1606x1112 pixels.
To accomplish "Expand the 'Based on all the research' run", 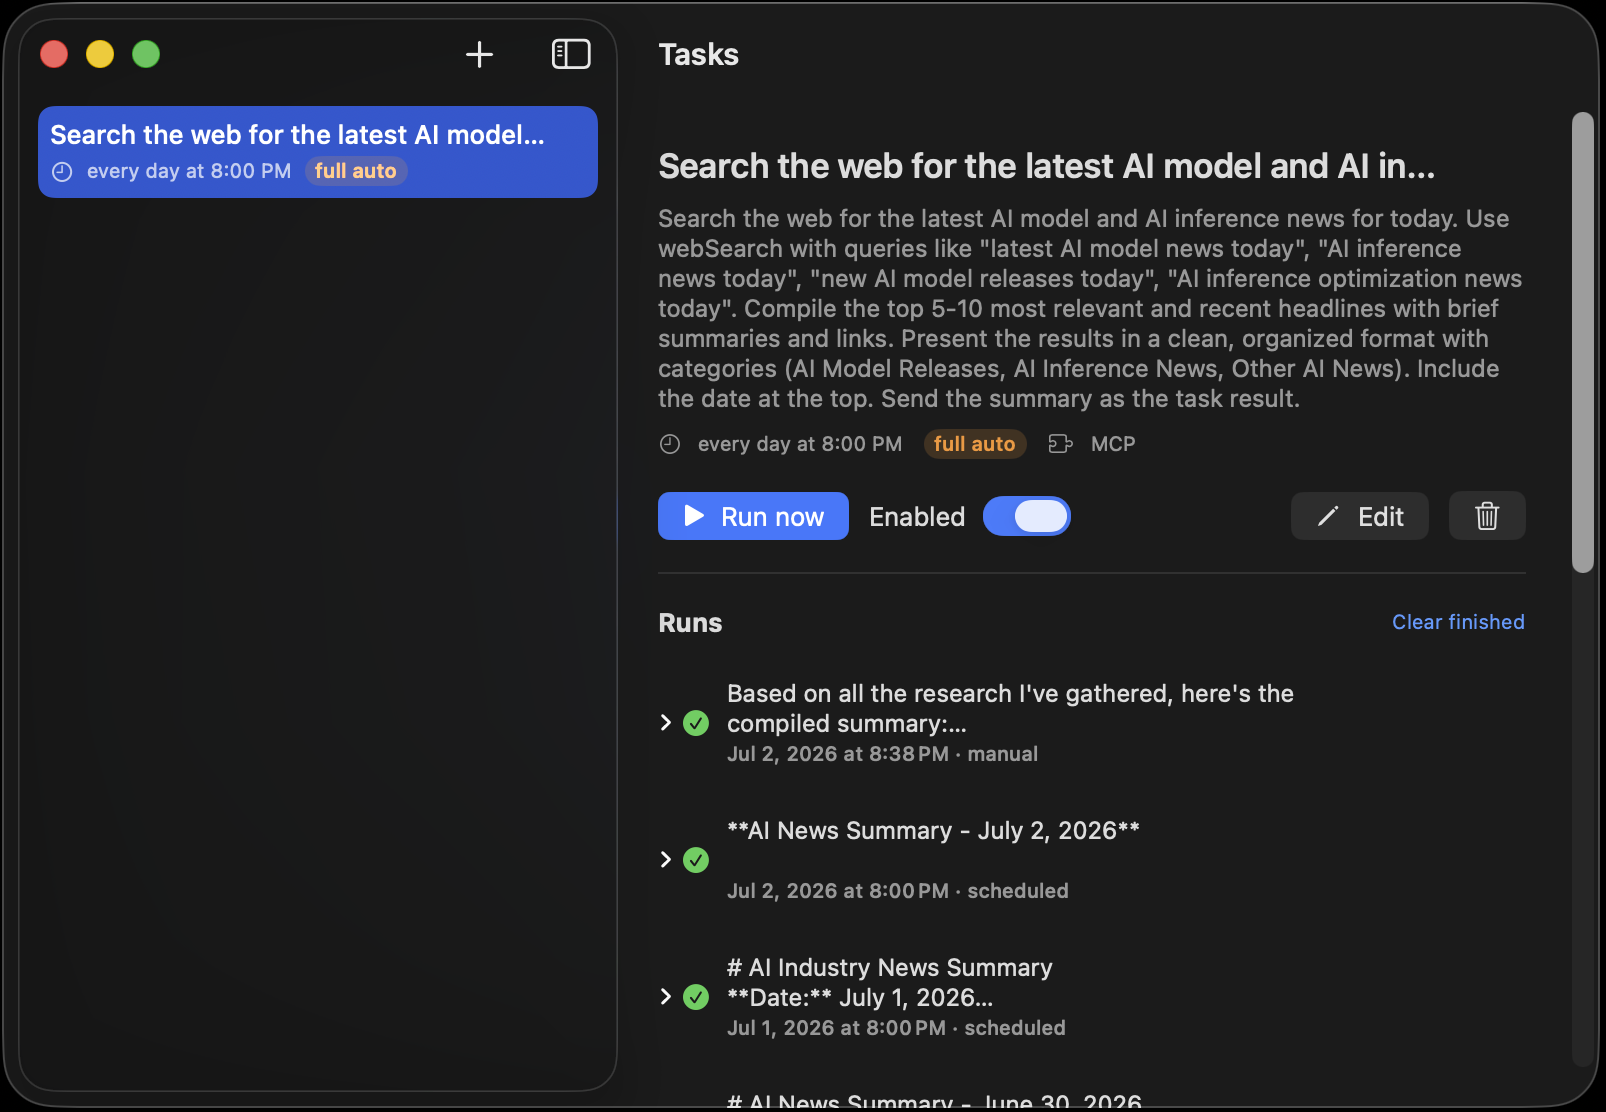I will tap(666, 723).
